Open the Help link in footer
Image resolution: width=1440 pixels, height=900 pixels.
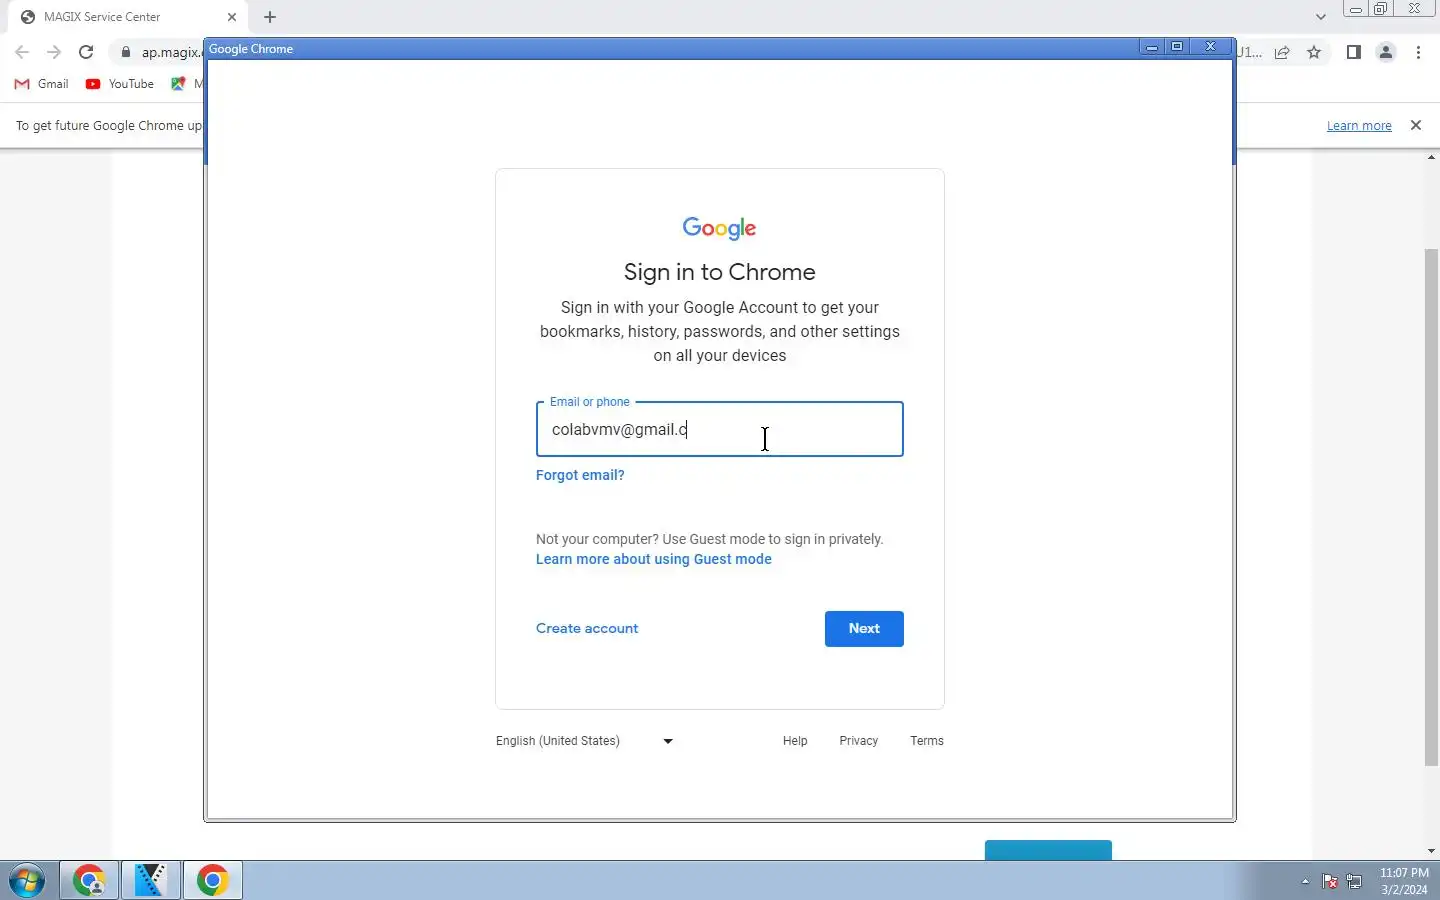tap(795, 741)
